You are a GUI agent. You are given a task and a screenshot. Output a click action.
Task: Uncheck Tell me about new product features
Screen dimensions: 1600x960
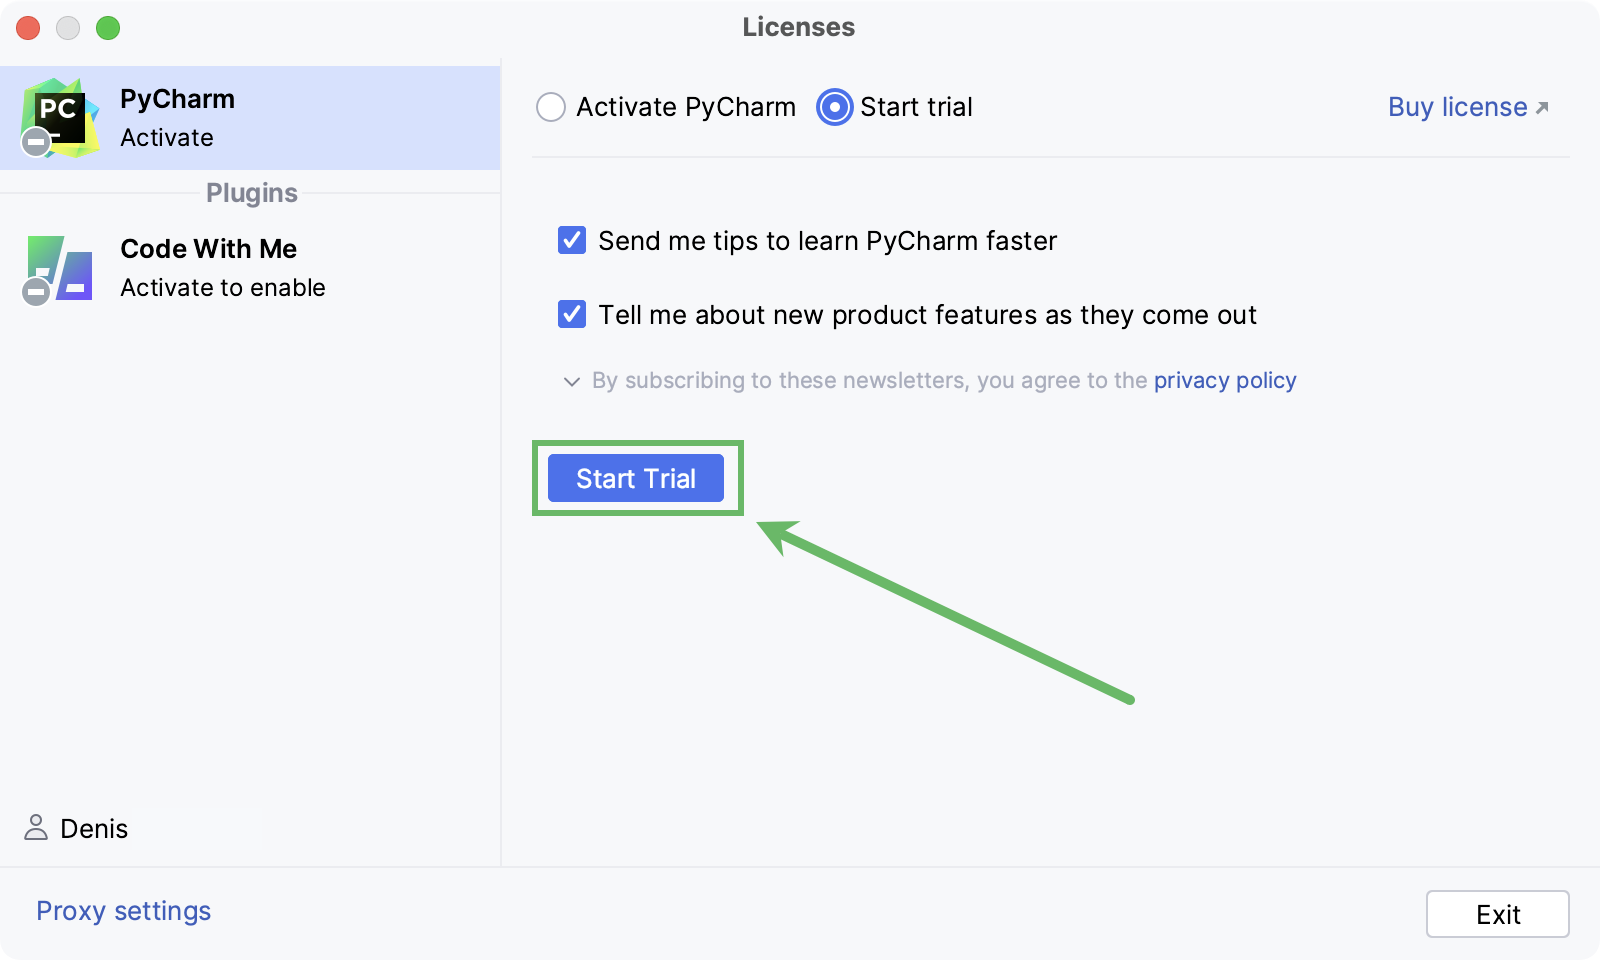(x=572, y=315)
